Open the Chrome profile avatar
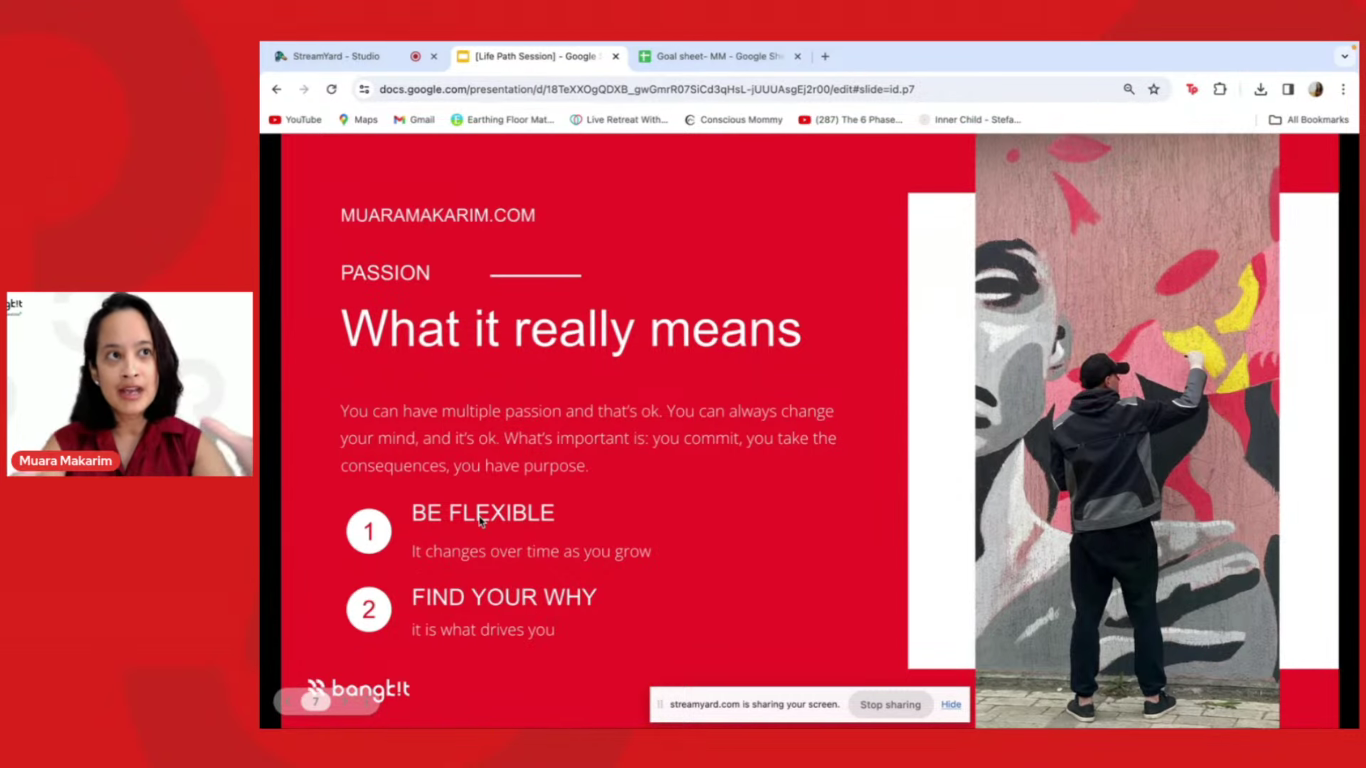This screenshot has width=1366, height=768. [x=1316, y=89]
